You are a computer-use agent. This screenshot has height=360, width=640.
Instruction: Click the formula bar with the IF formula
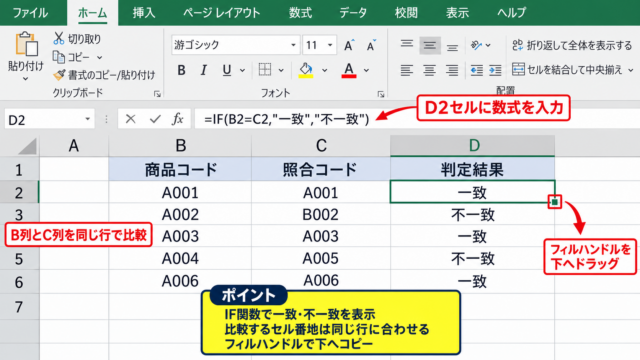point(417,119)
